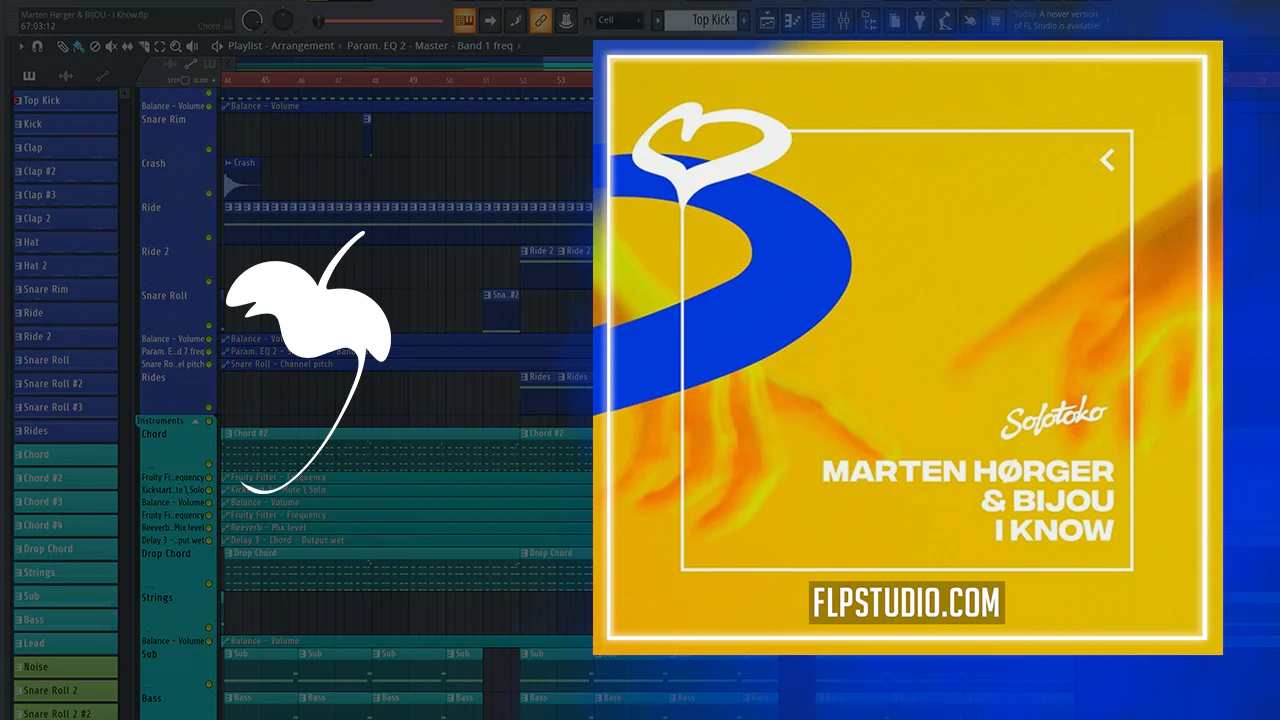This screenshot has height=720, width=1280.
Task: Show the patterns tab in picker
Action: point(29,75)
